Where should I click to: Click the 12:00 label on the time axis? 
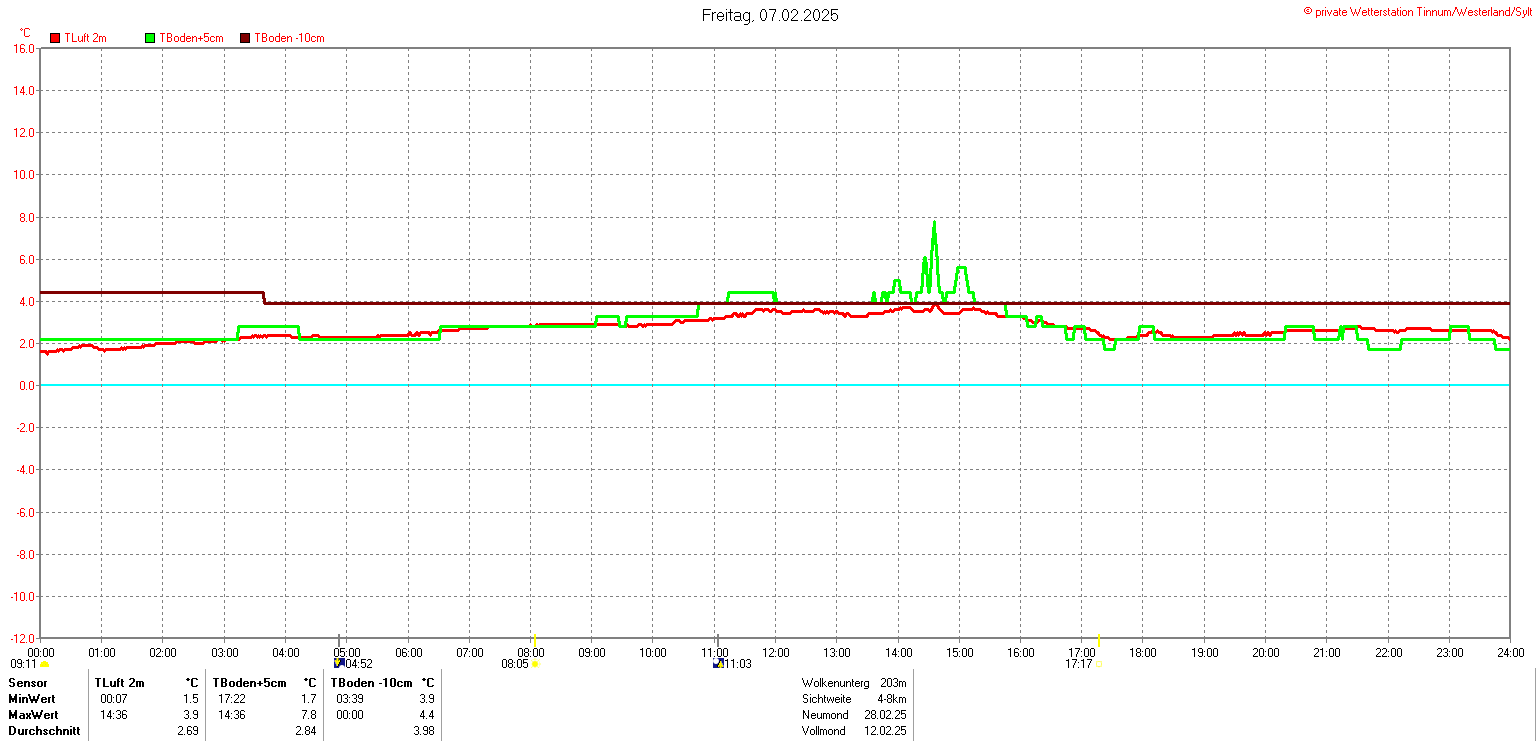775,653
